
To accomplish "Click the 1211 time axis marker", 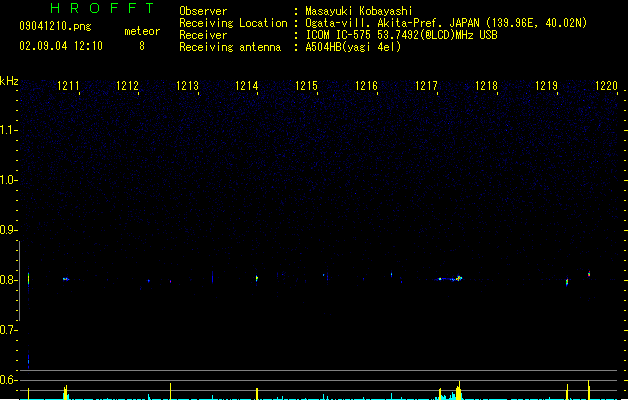I will pyautogui.click(x=68, y=86).
